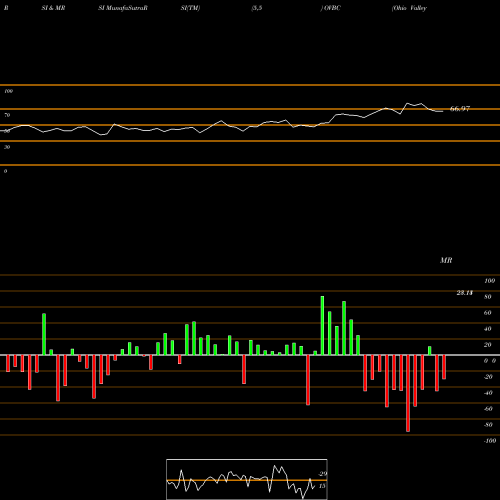Click the -60 label on MR axis
This screenshot has height=500, width=500.
[488, 409]
